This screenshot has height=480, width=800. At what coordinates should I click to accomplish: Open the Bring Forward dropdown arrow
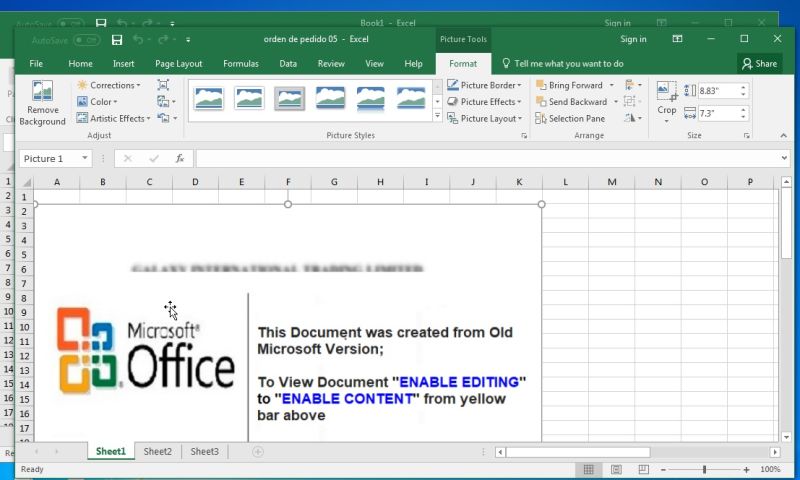click(x=611, y=85)
